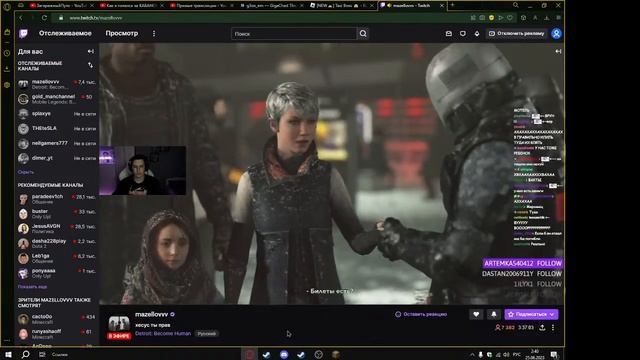Open the volume speaker tray icon
Screen dimensions: 640x360
click(x=506, y=355)
